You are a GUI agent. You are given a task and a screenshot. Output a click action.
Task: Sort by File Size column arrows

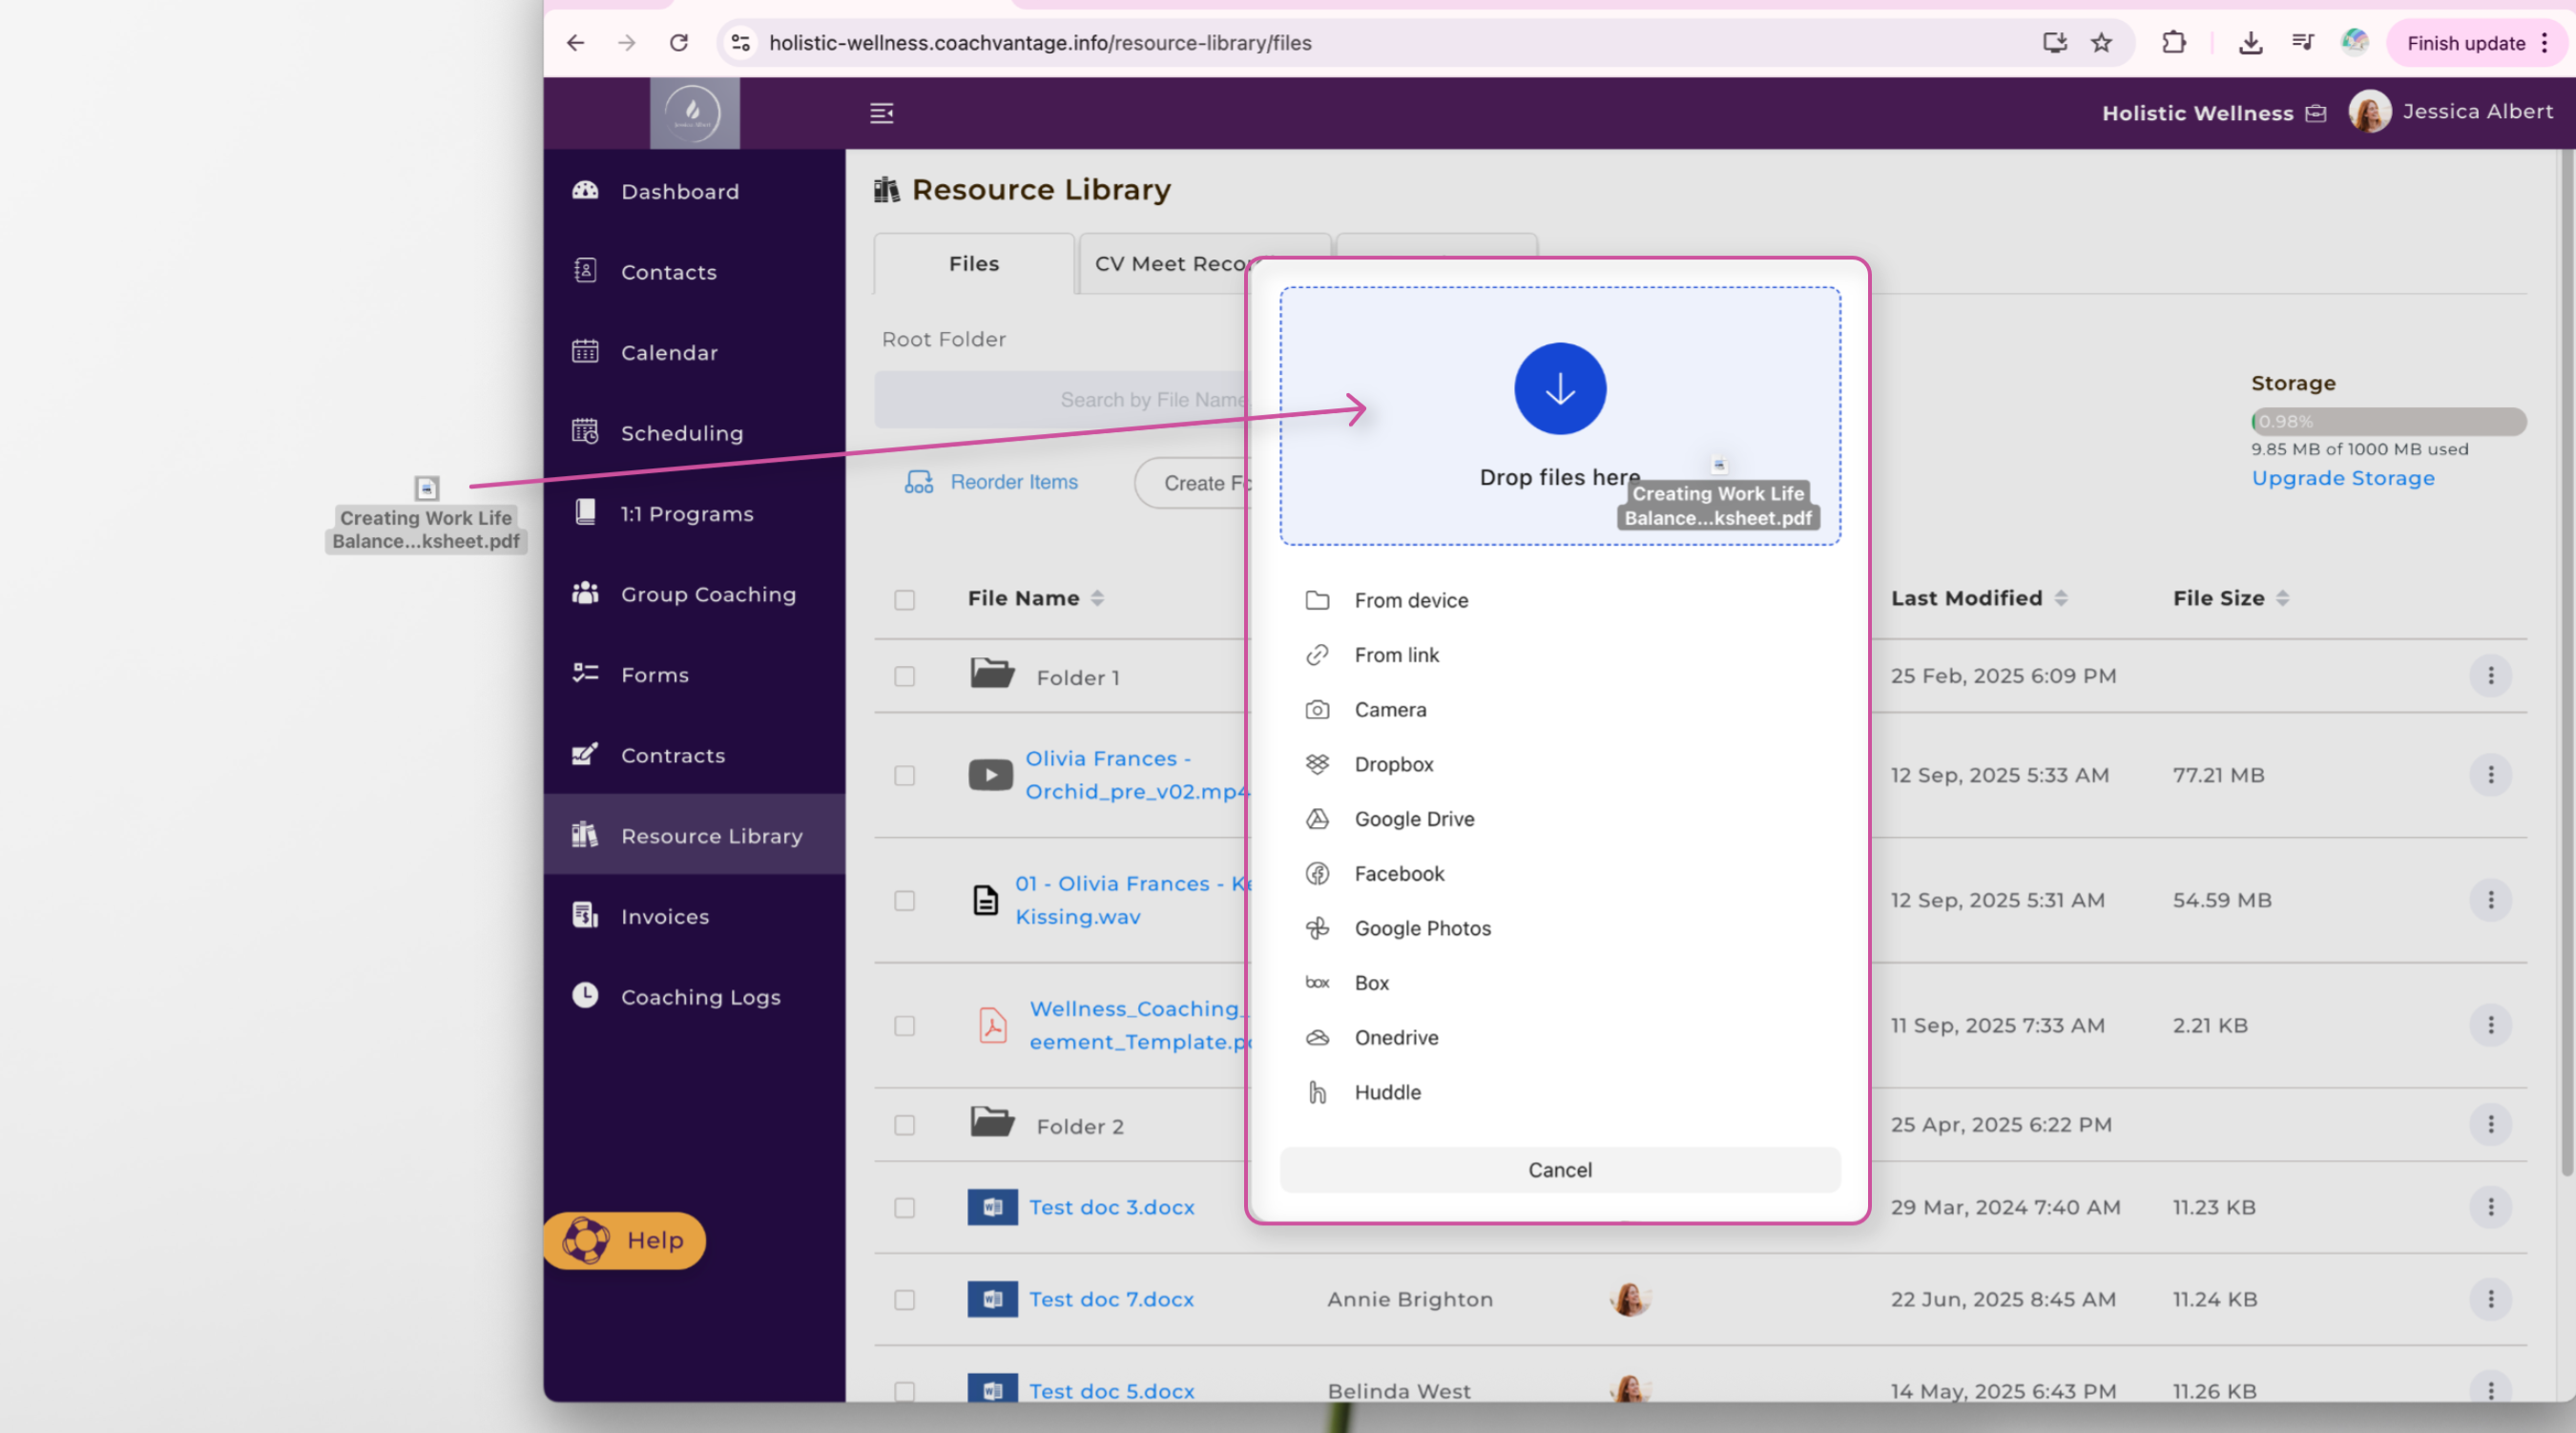(2282, 598)
